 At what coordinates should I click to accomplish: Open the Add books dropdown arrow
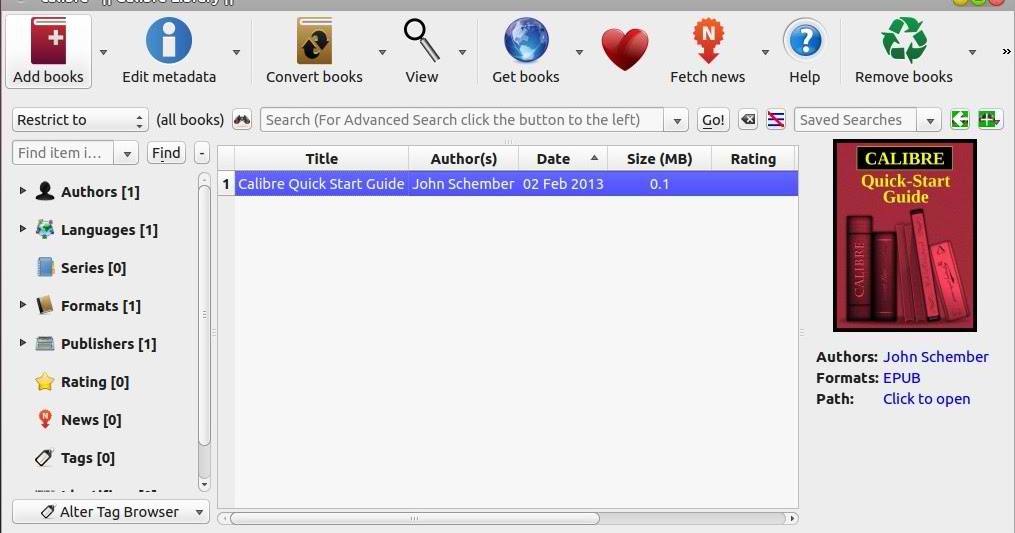[103, 52]
